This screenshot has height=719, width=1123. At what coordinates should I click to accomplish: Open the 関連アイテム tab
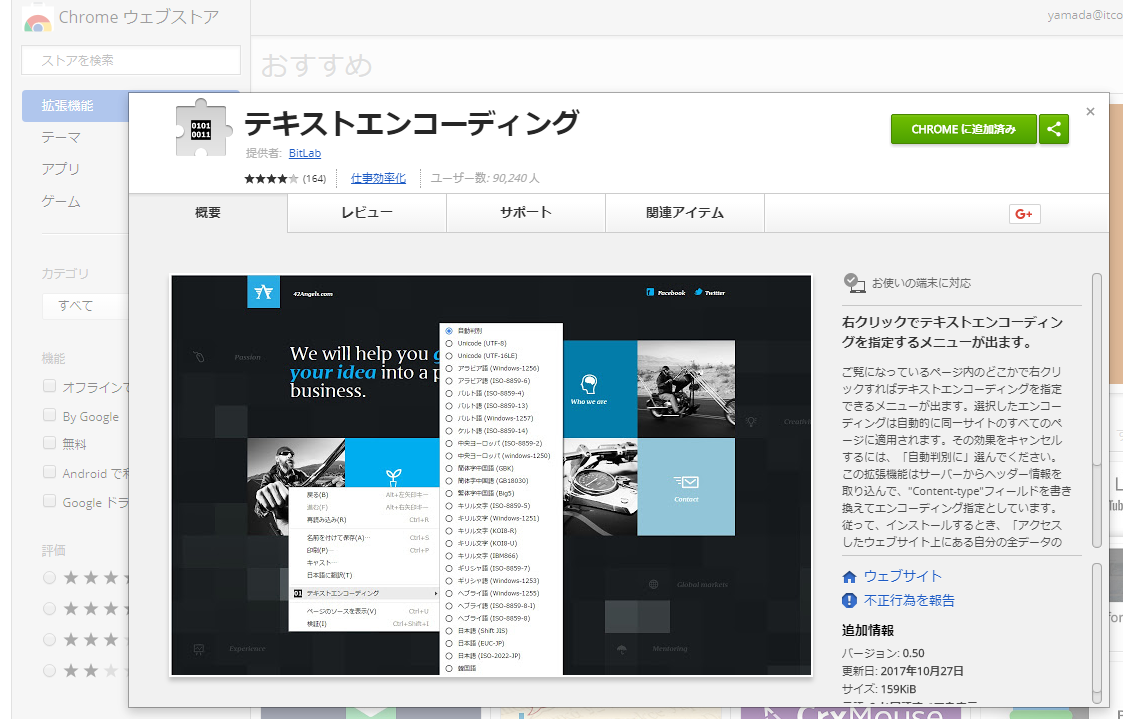pyautogui.click(x=685, y=213)
